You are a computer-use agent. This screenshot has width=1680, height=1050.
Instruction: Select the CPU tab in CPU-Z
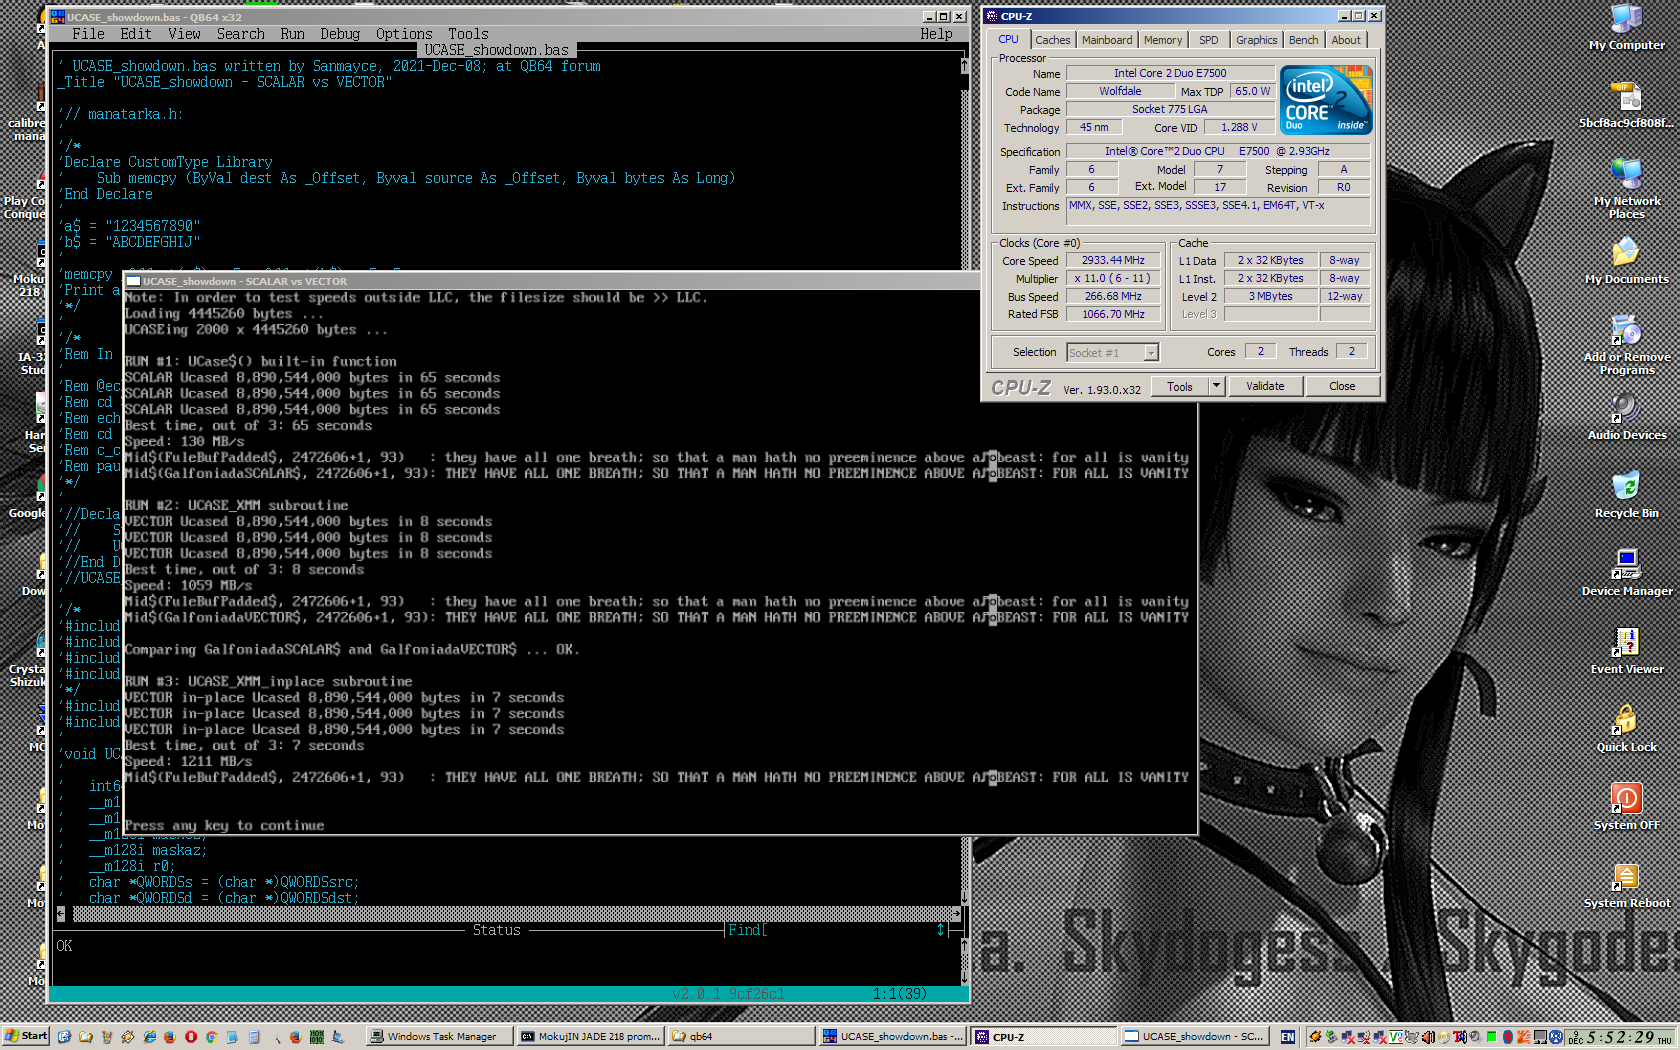[x=1008, y=39]
